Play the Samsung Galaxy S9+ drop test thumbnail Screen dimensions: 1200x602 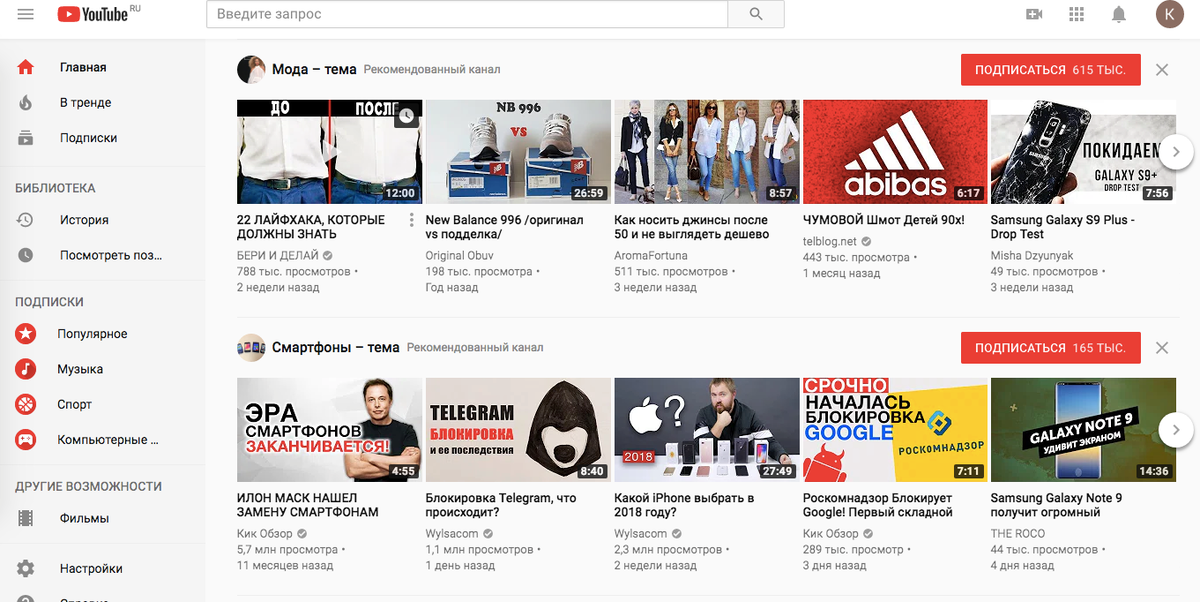[x=1083, y=152]
